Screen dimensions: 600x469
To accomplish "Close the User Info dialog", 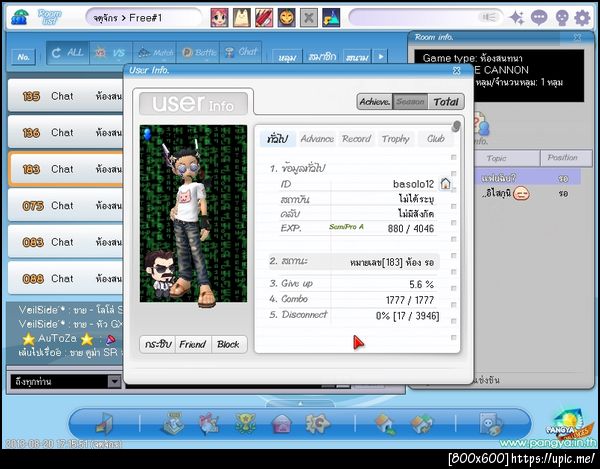I will point(457,70).
